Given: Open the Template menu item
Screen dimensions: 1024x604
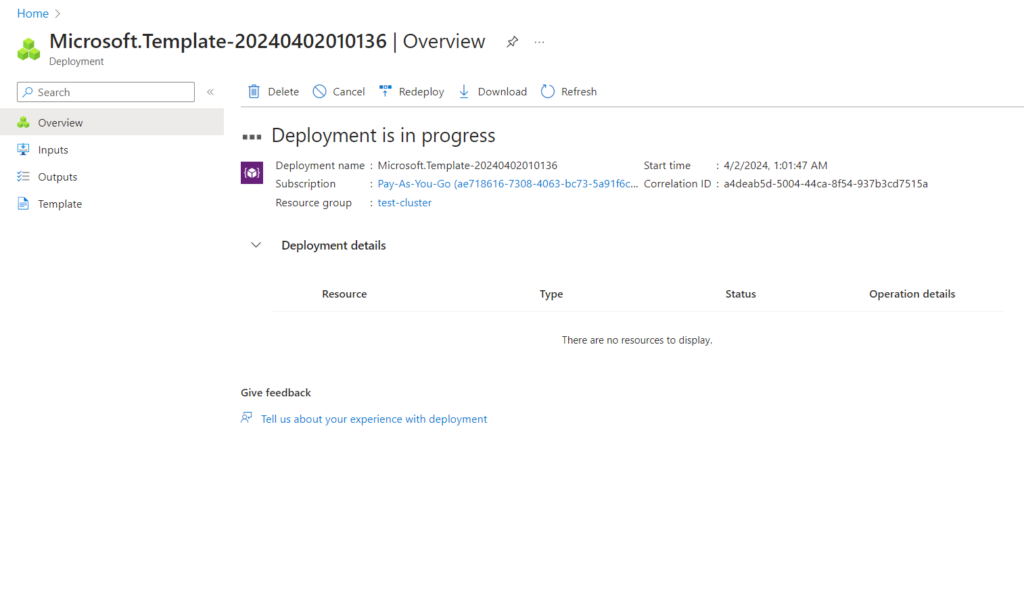Looking at the screenshot, I should point(112,204).
